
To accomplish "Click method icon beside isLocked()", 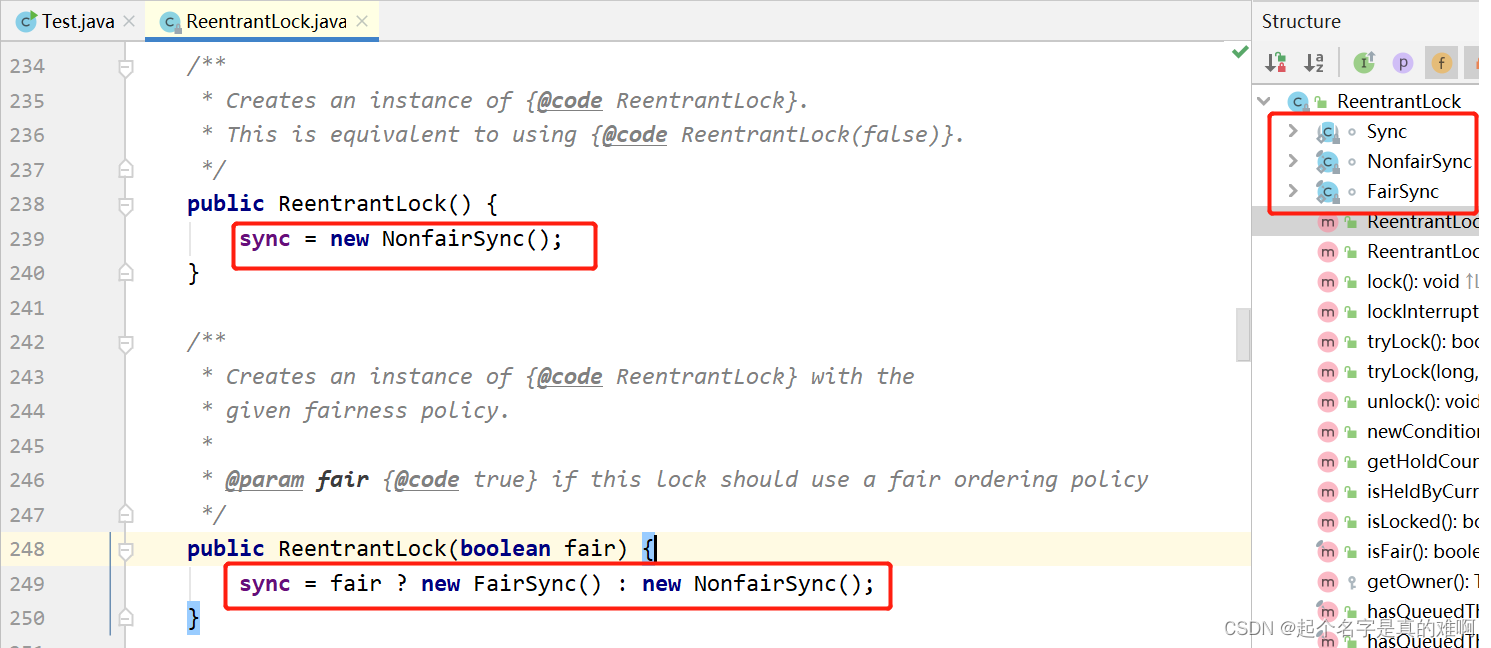I will click(1328, 521).
